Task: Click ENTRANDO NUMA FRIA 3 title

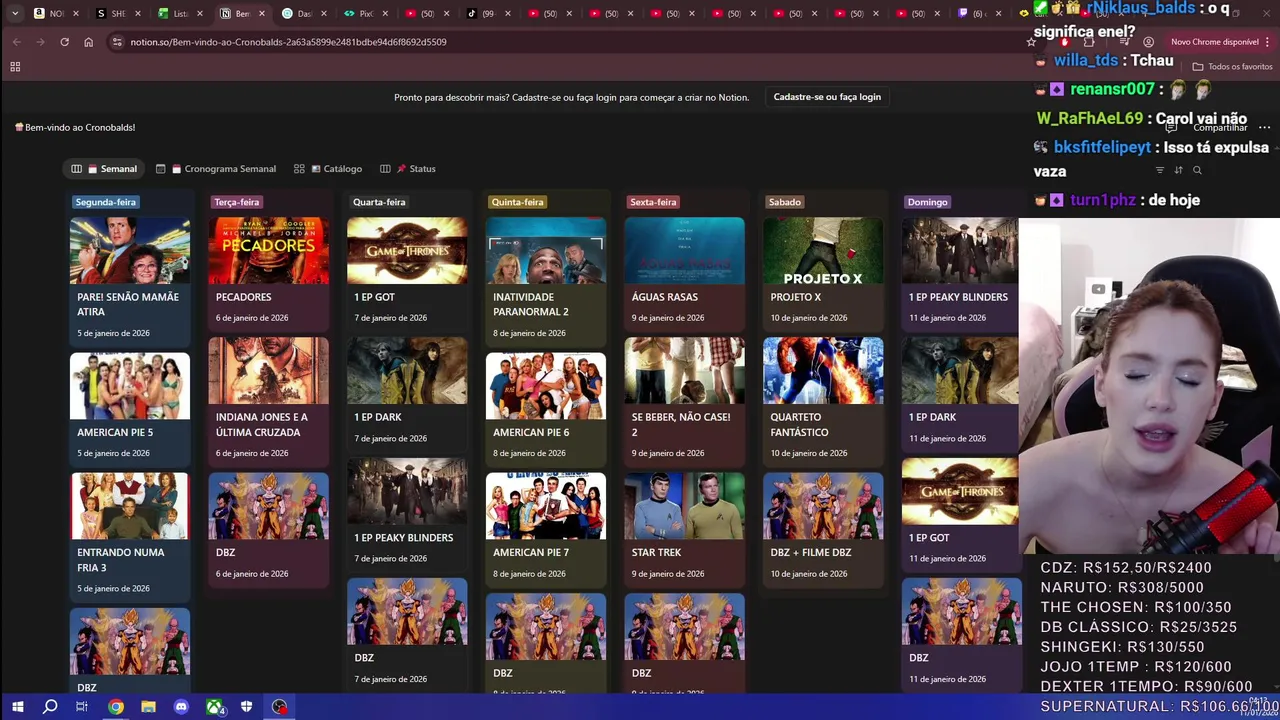Action: [x=121, y=560]
